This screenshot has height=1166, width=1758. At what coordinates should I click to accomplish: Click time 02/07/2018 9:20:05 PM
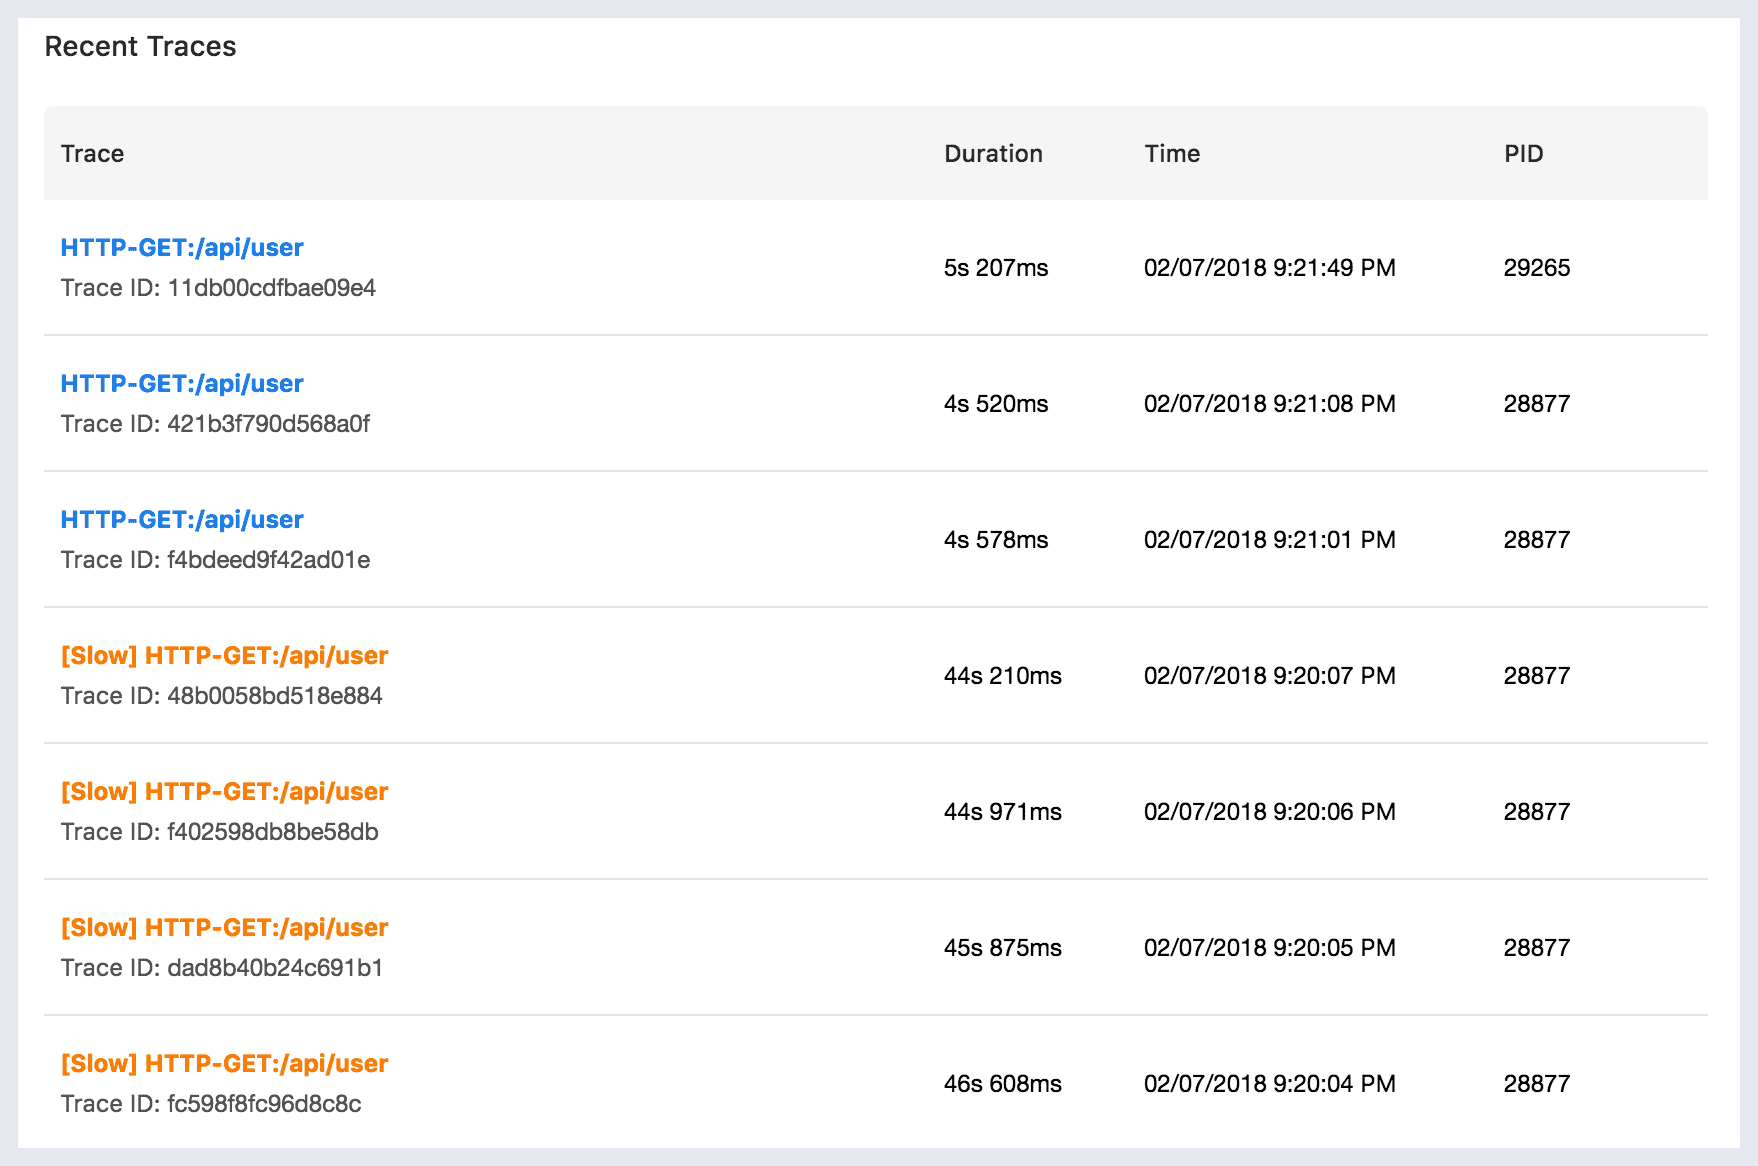pyautogui.click(x=1270, y=948)
